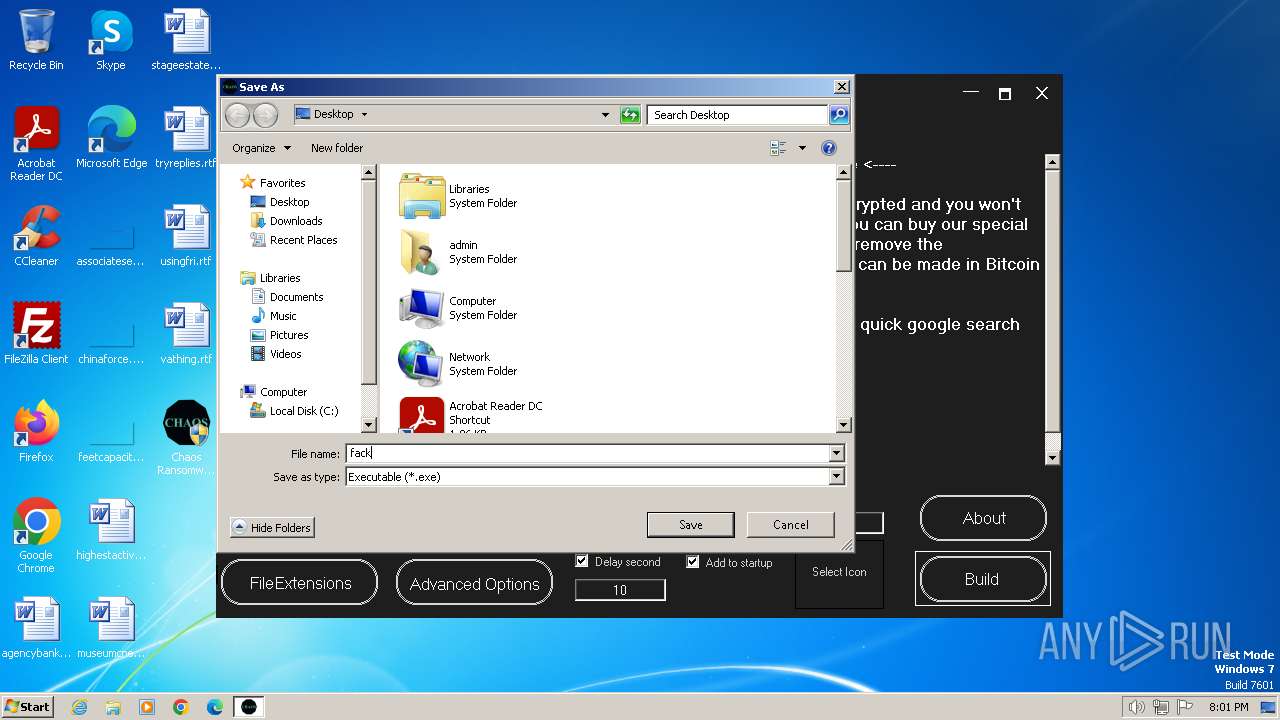Click the navigation pane scrollbar down arrow

point(368,425)
